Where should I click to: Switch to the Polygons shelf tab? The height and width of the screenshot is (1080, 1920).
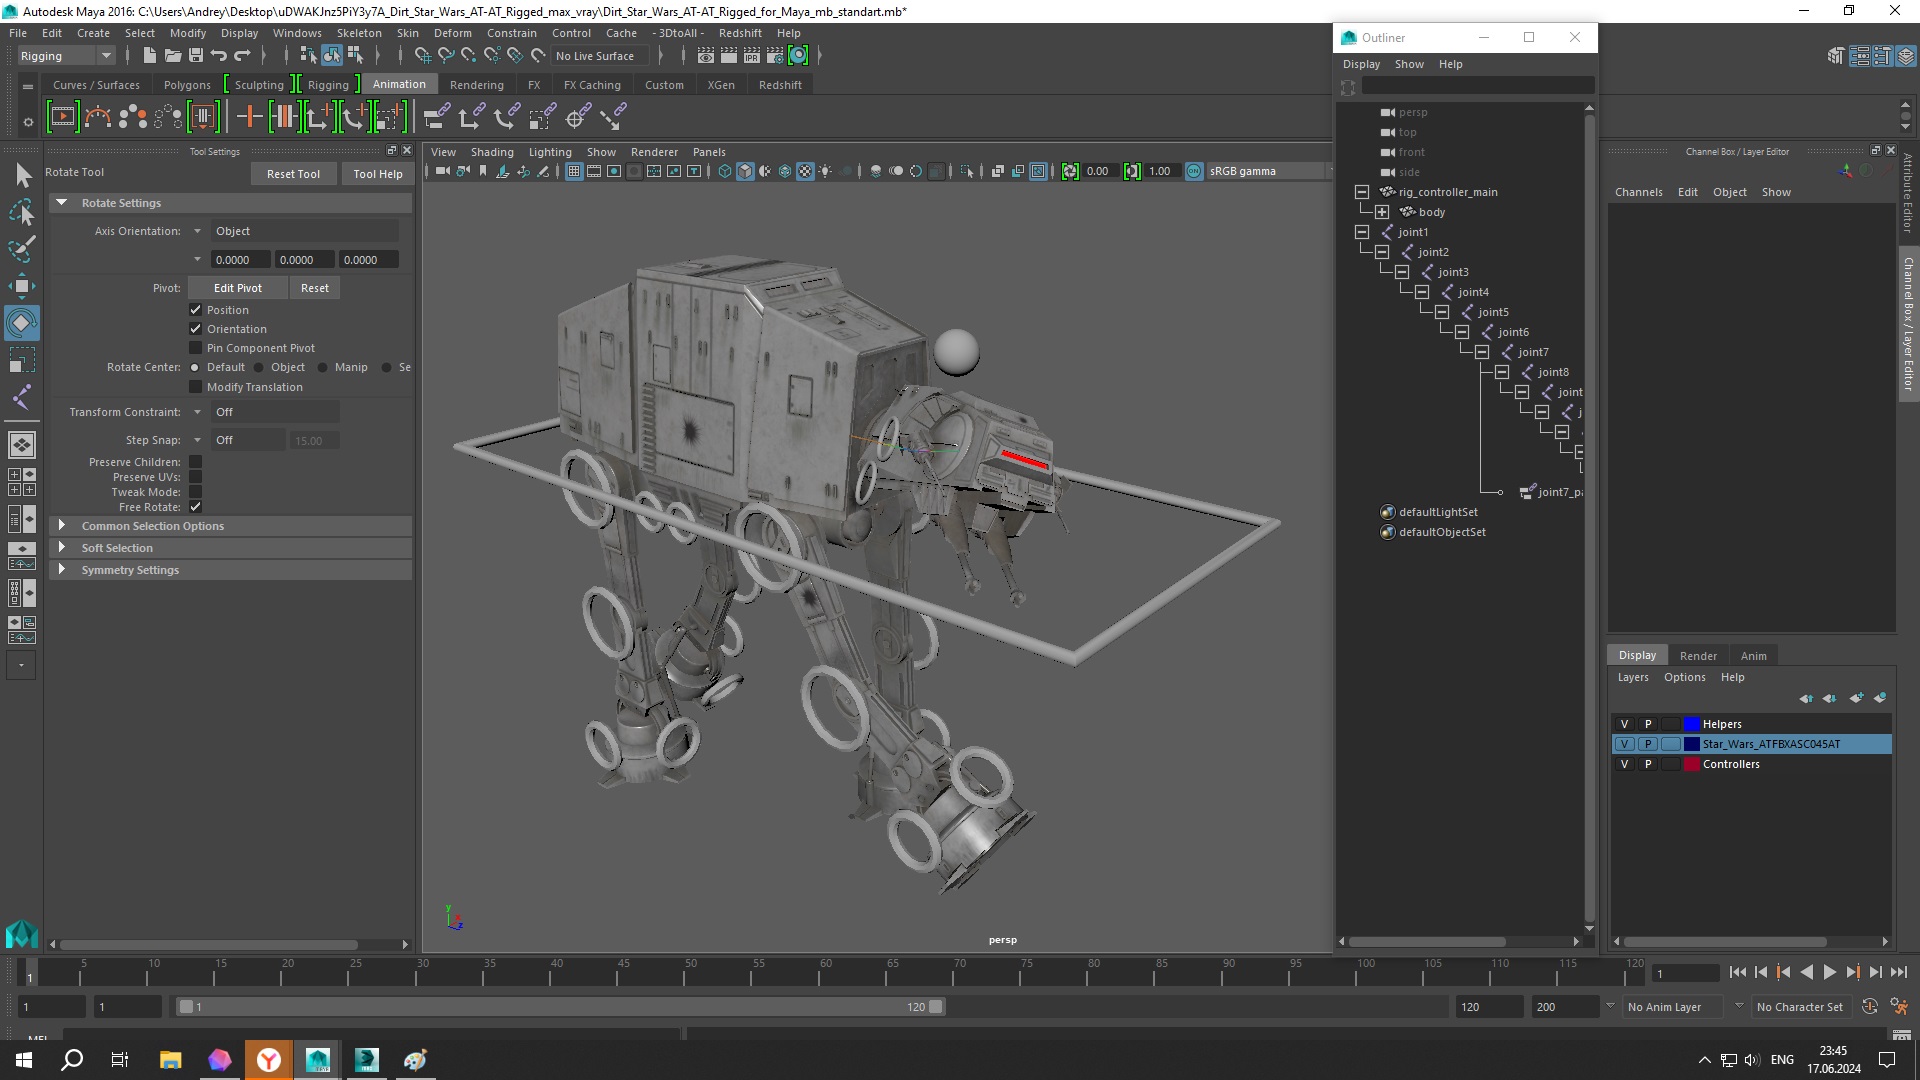187,85
